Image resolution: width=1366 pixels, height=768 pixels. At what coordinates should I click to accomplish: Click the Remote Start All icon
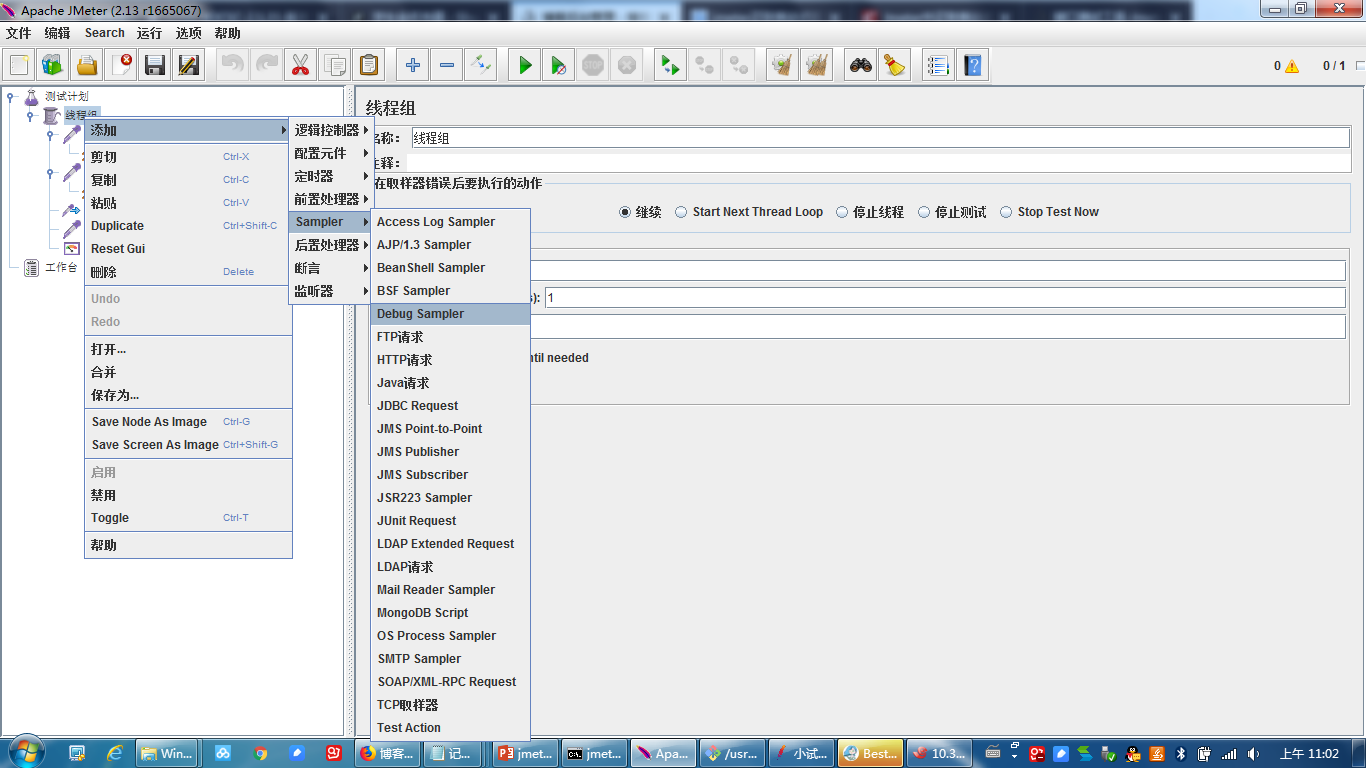tap(670, 65)
